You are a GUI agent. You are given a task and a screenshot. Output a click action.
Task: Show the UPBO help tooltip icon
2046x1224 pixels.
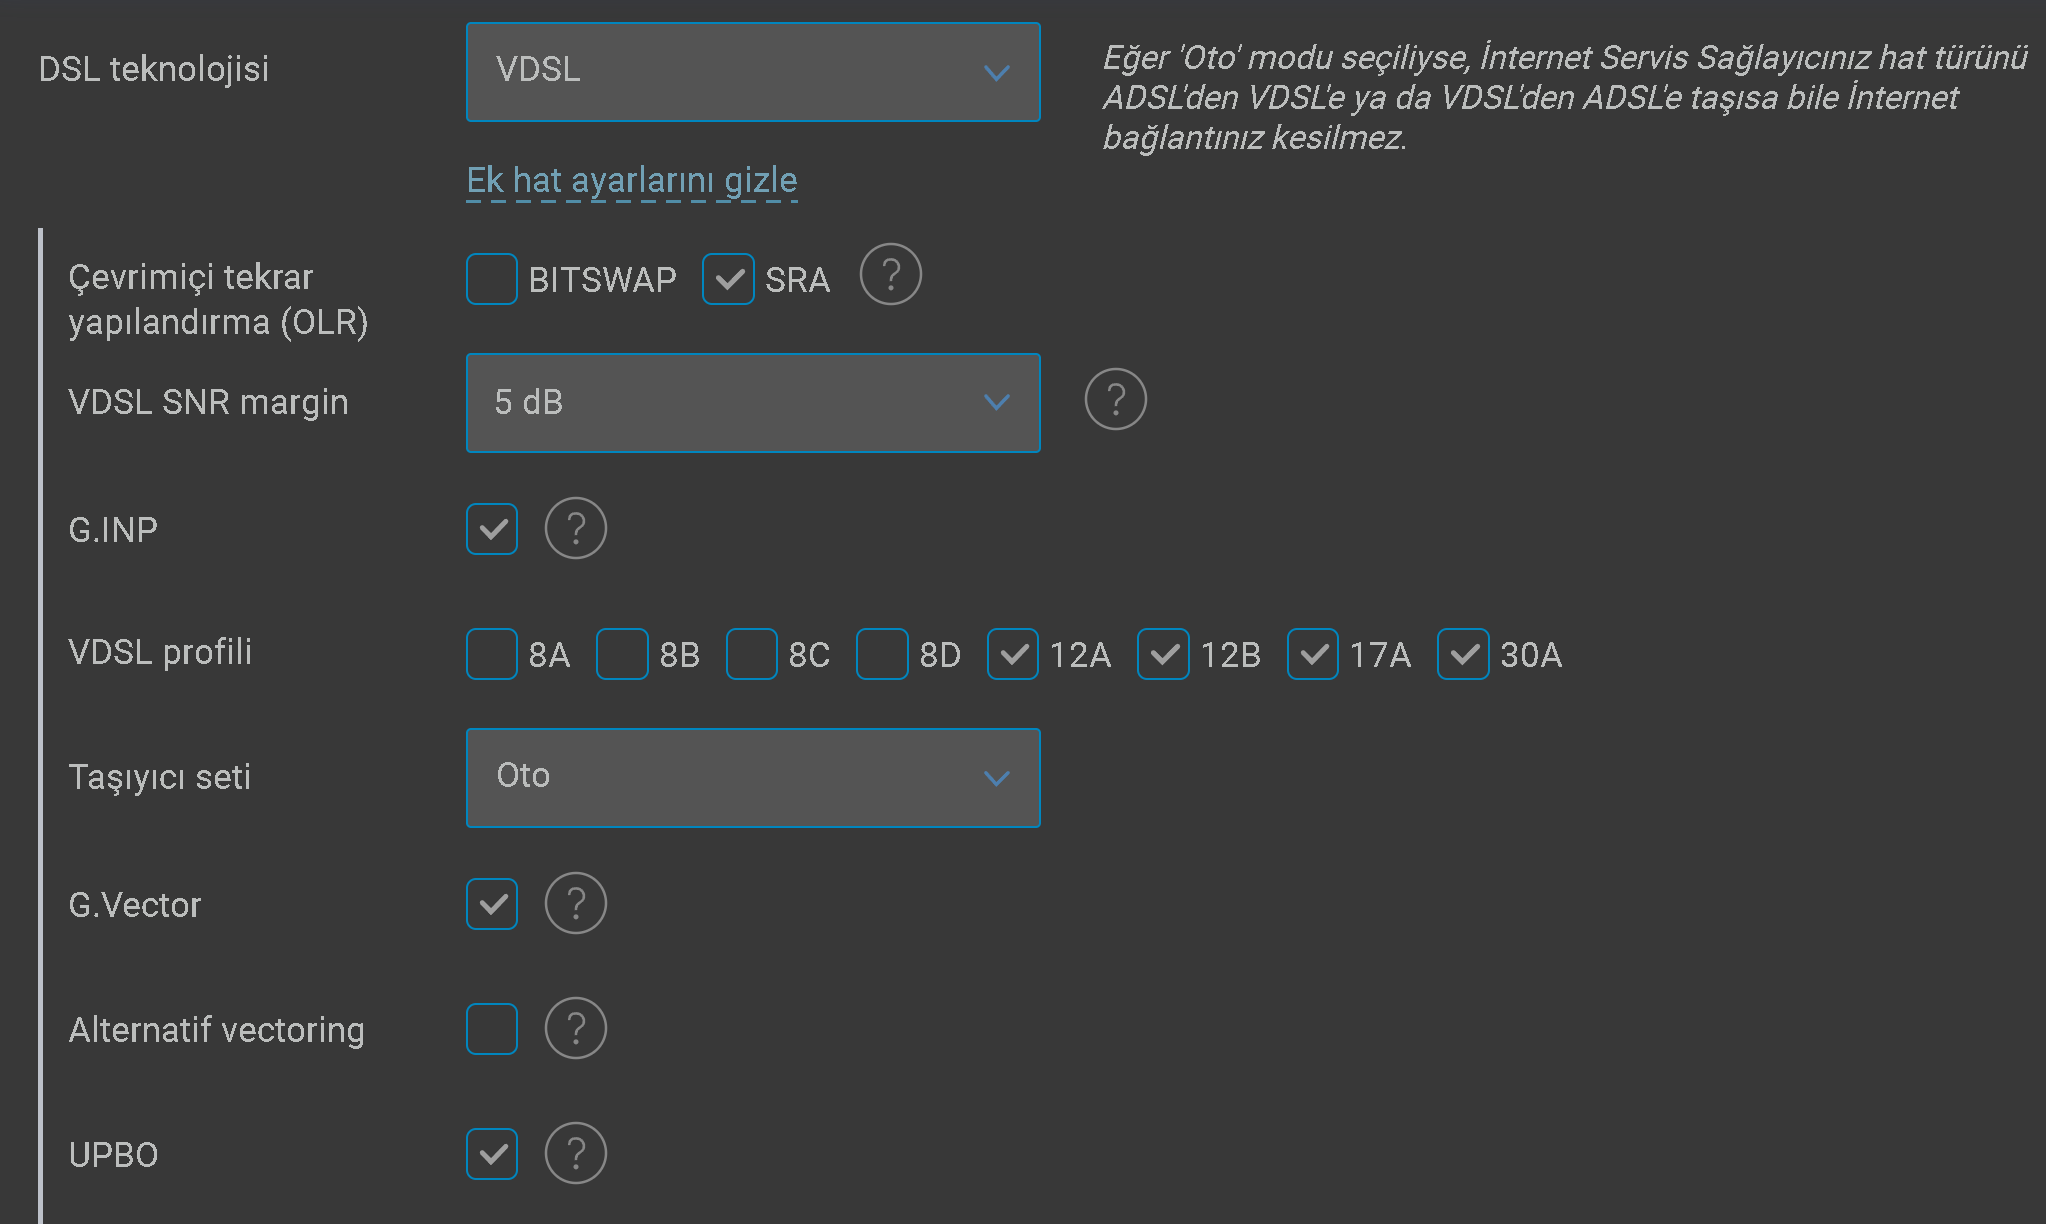tap(576, 1153)
